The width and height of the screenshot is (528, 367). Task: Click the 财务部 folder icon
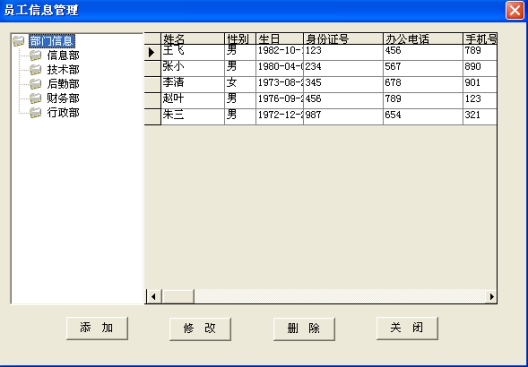pos(35,98)
